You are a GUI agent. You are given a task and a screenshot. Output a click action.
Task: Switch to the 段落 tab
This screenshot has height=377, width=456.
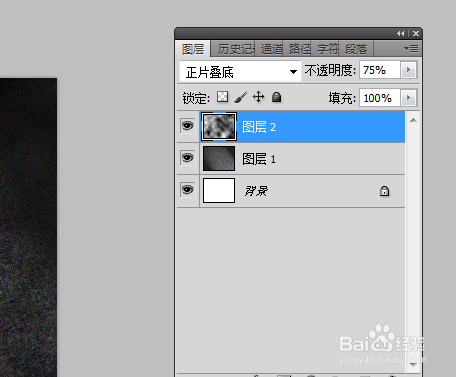[356, 49]
